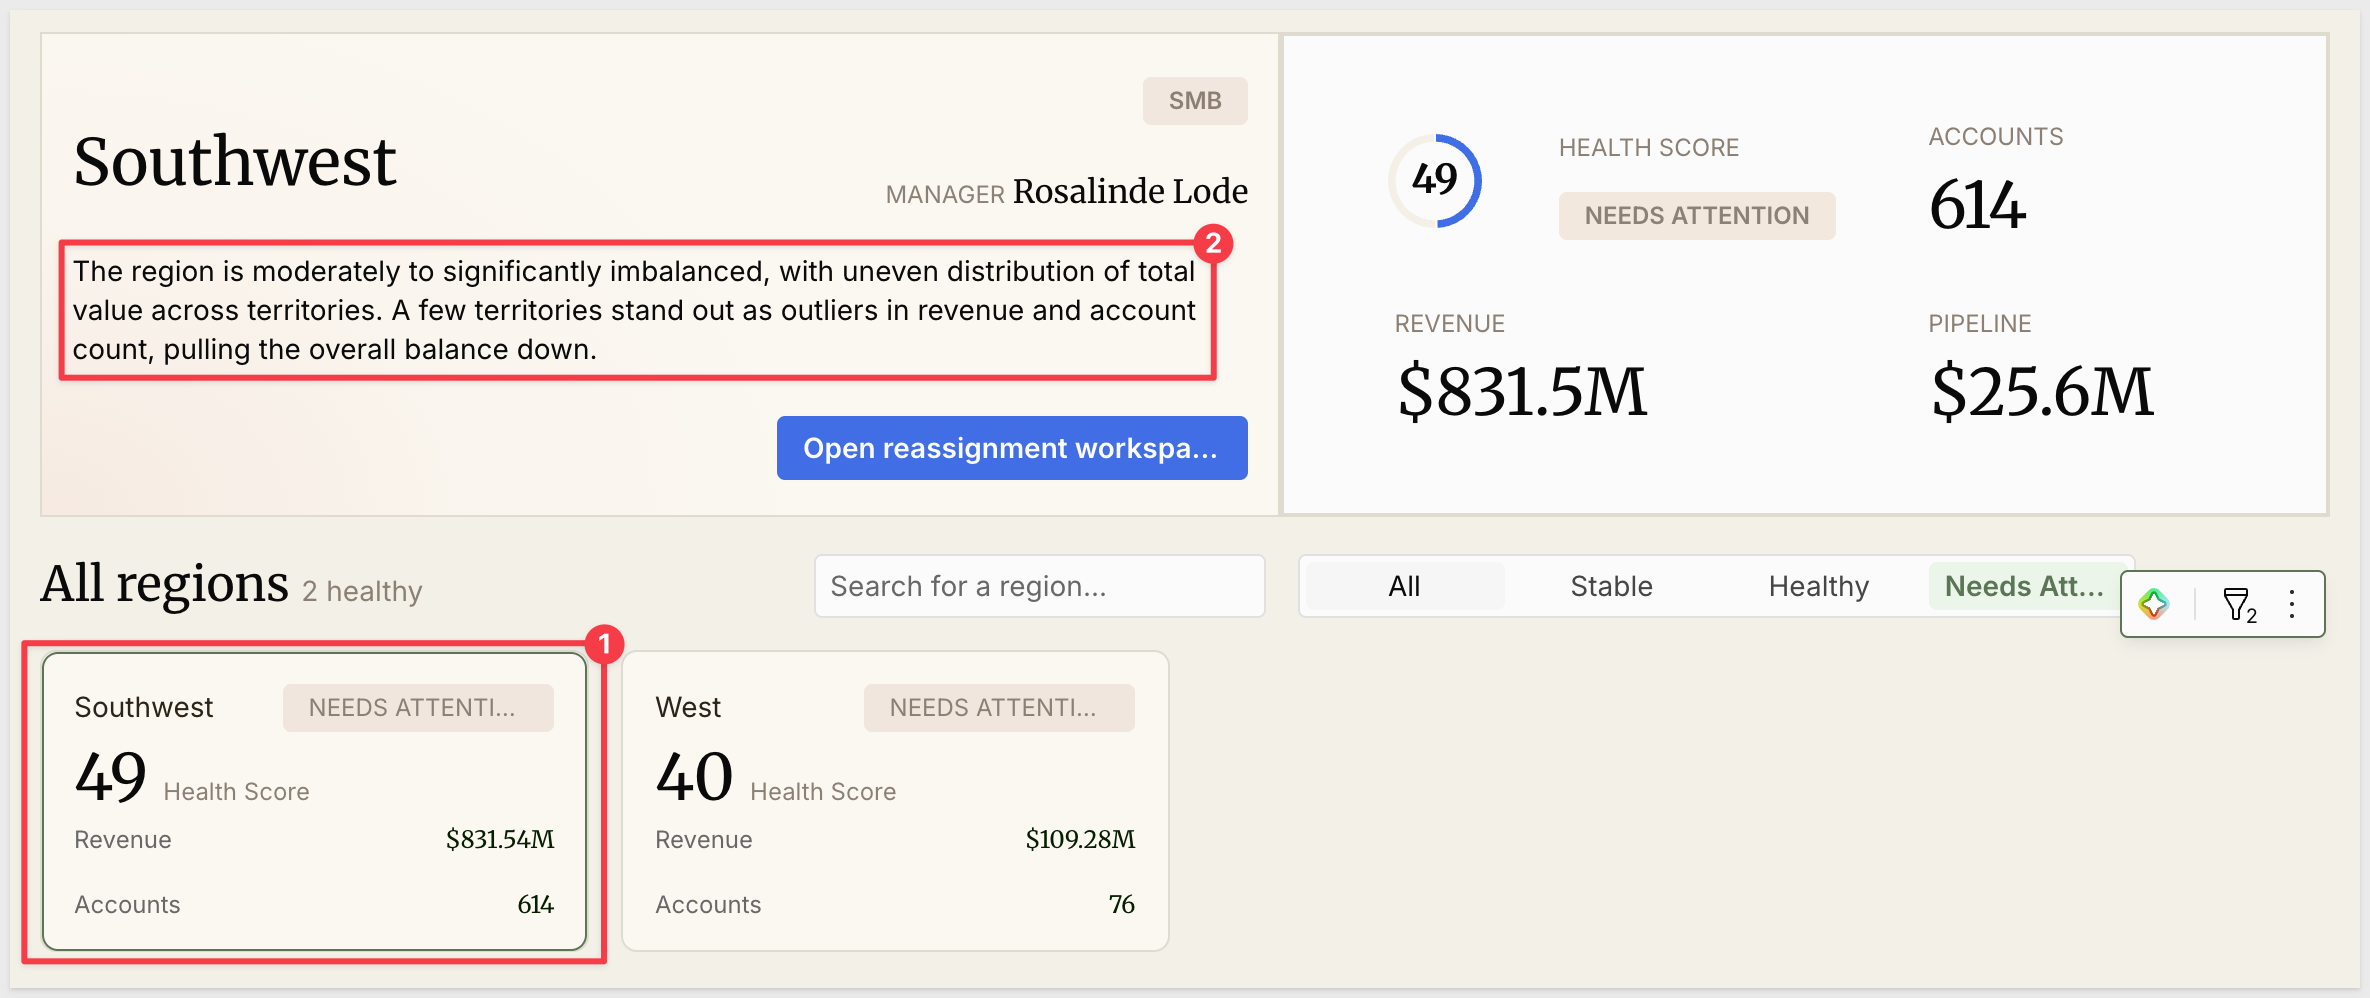Click the pipeline value $25.6M
The height and width of the screenshot is (998, 2370).
(2041, 391)
